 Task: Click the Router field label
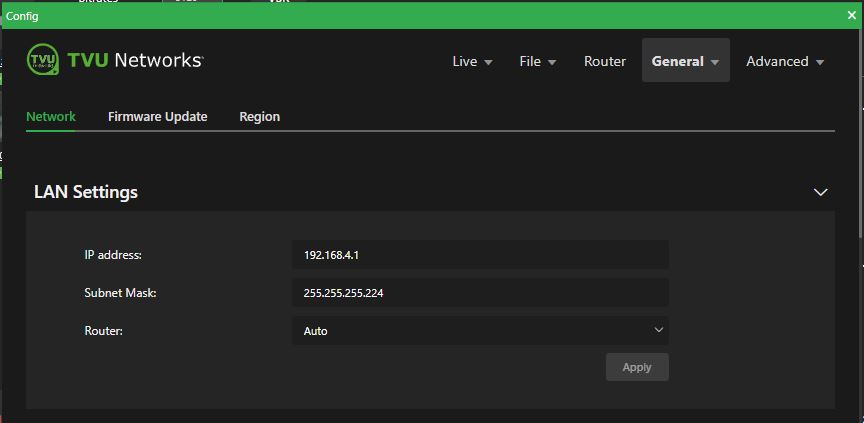103,331
